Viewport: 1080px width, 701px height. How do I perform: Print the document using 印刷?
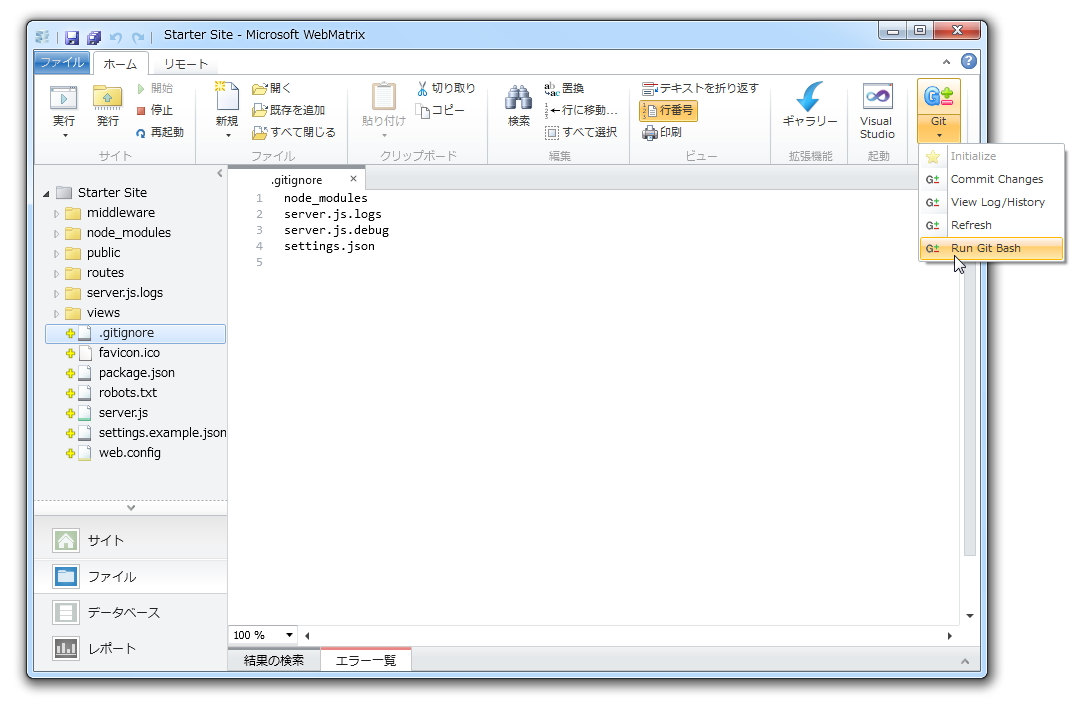point(673,132)
